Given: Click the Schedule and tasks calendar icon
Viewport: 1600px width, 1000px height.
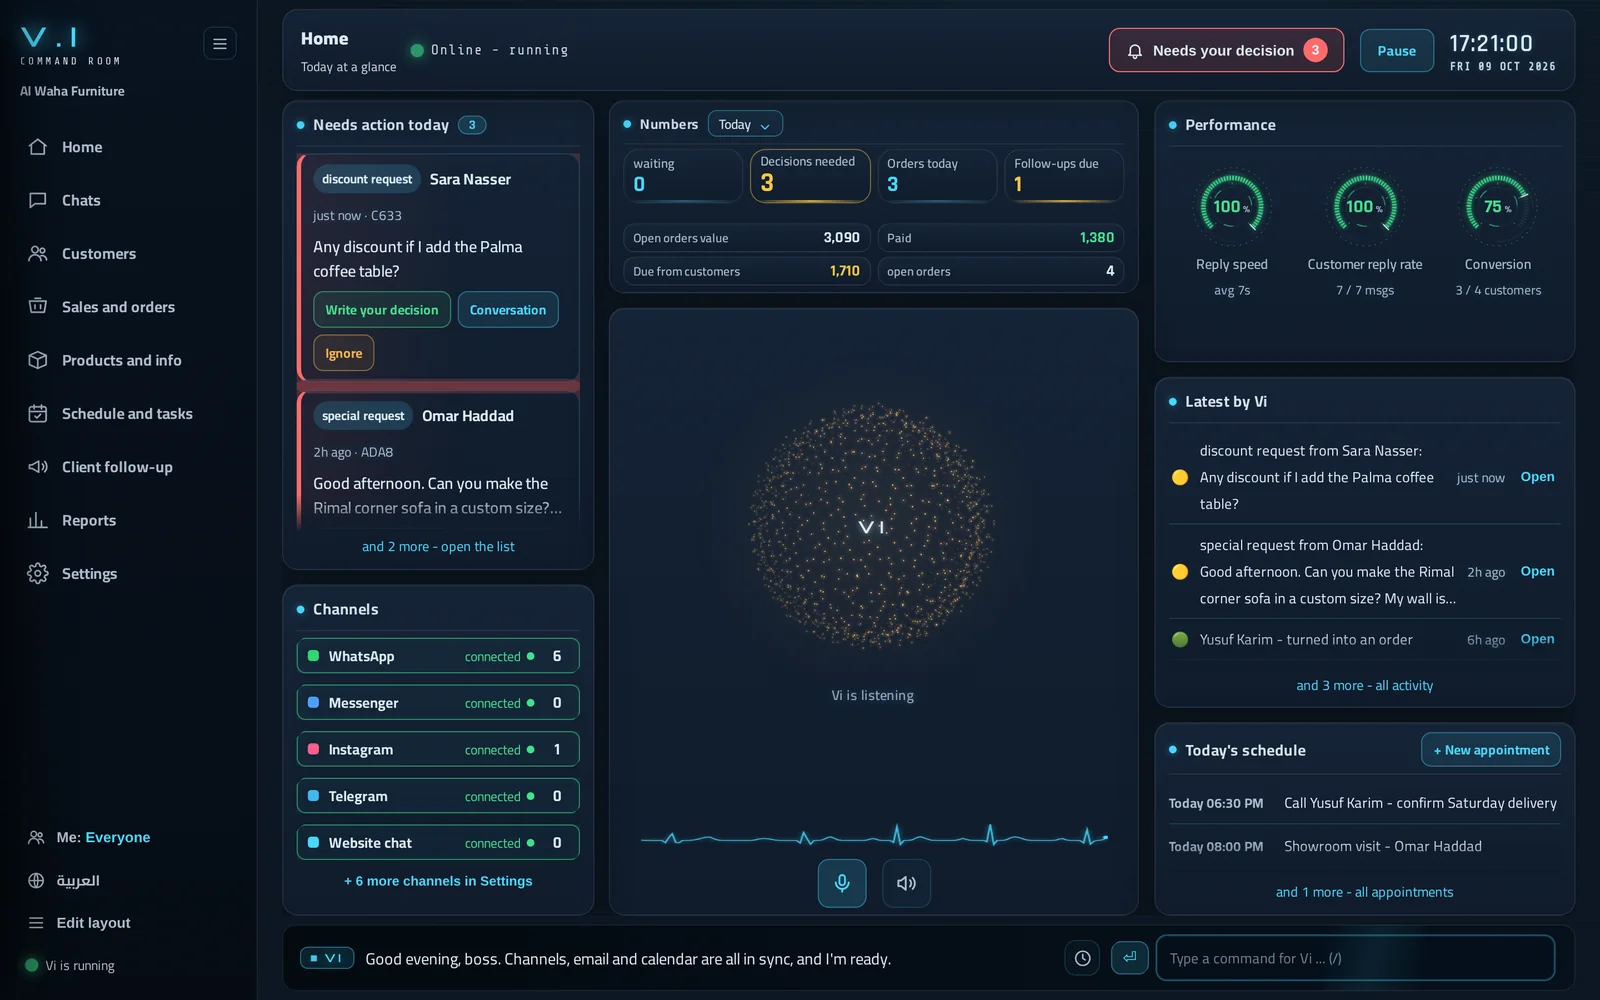Looking at the screenshot, I should pos(38,414).
